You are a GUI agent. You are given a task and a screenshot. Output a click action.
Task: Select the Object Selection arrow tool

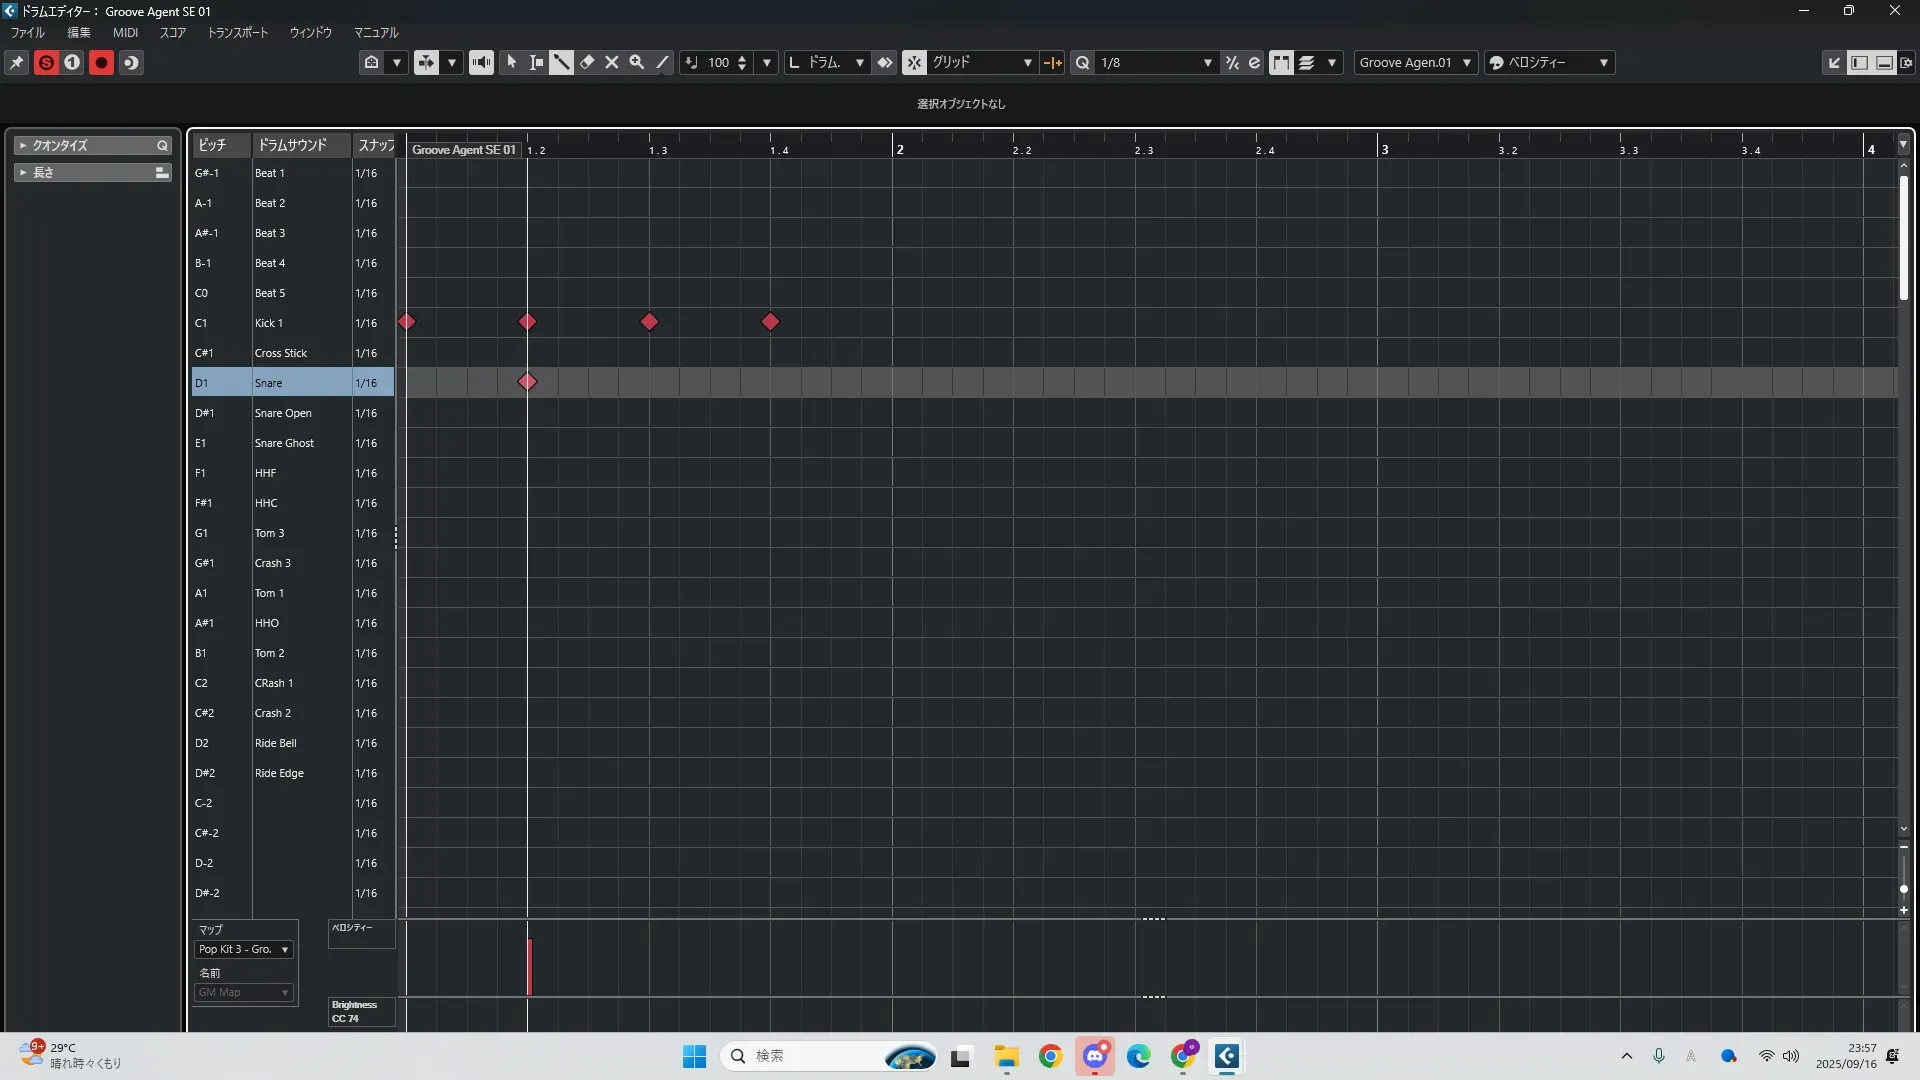pos(511,62)
